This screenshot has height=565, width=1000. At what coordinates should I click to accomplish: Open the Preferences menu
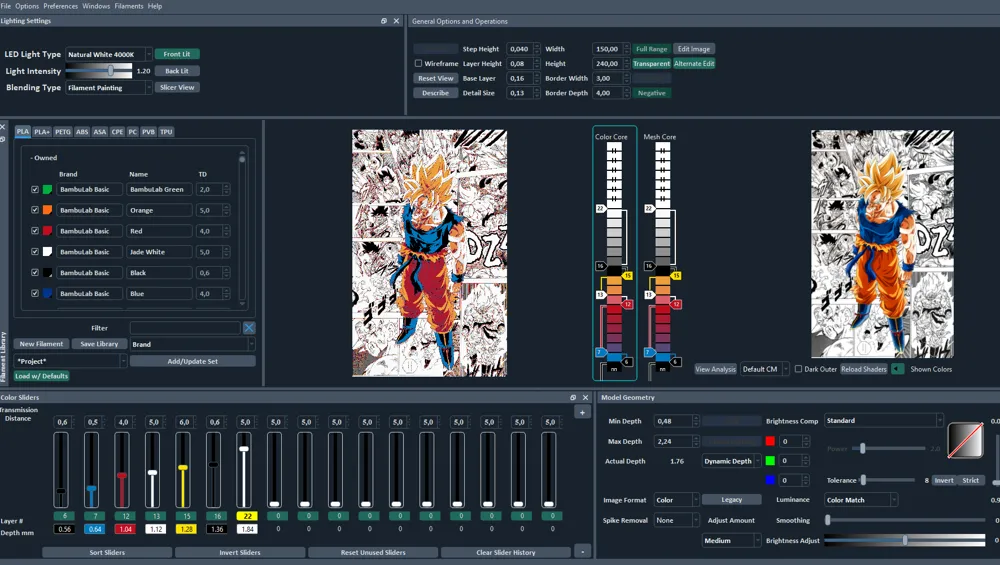(x=61, y=6)
